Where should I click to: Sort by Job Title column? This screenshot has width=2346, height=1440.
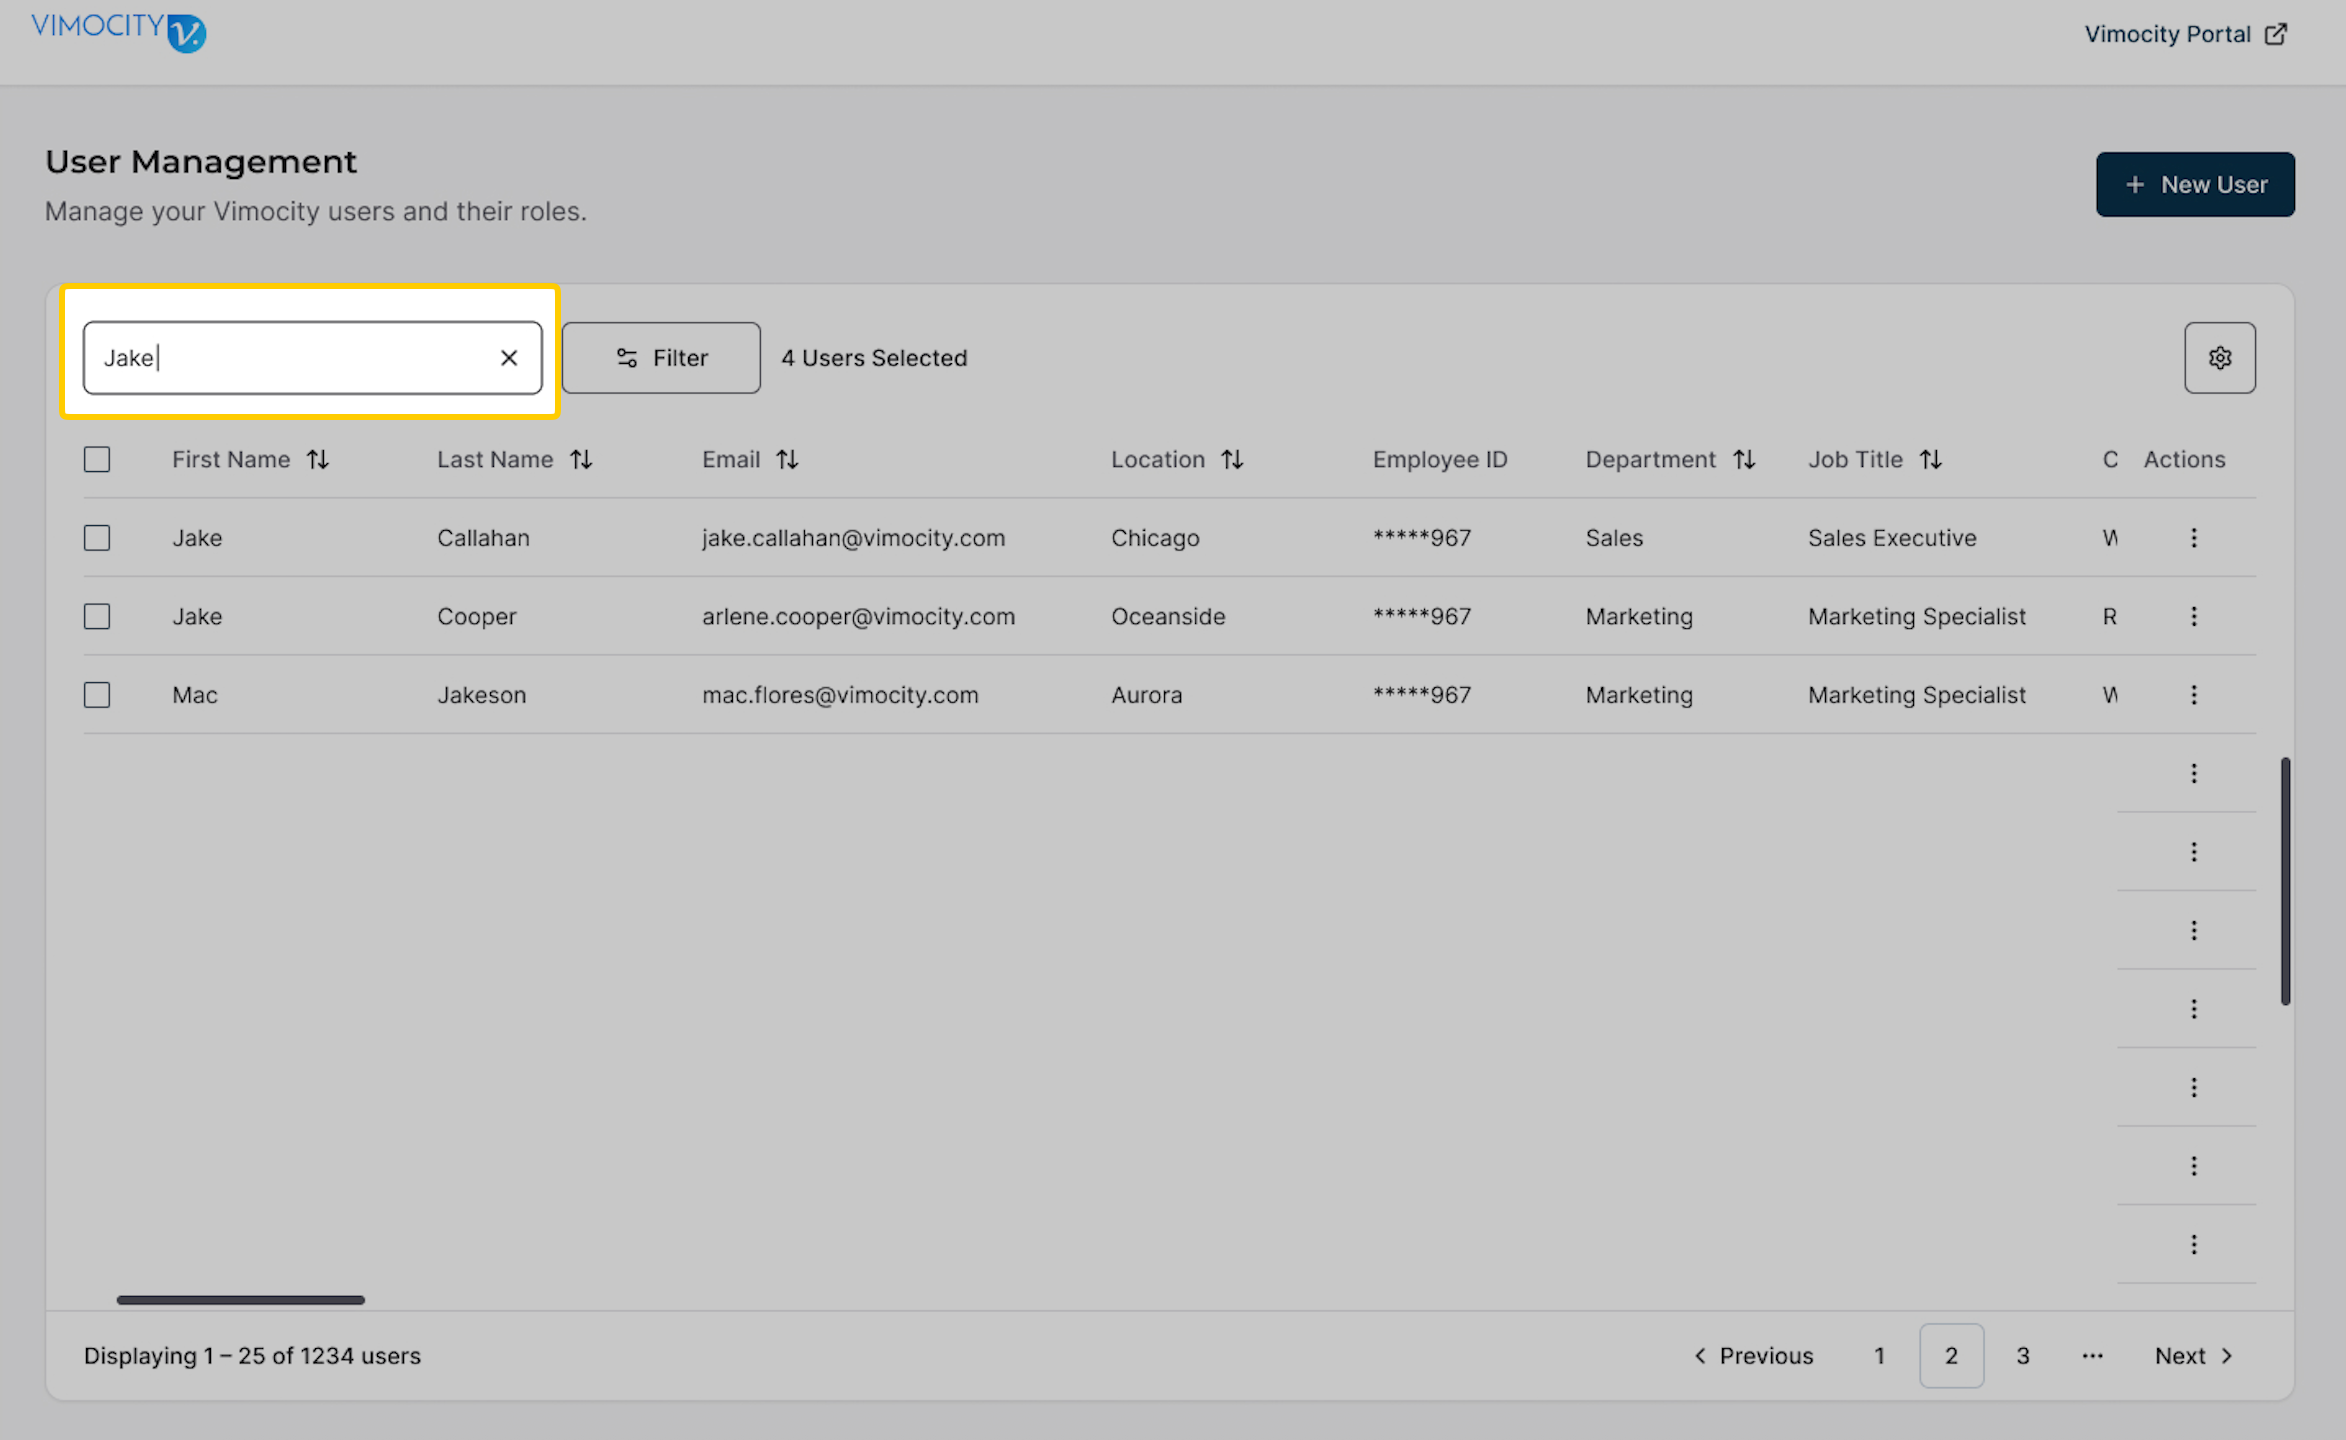[1931, 459]
